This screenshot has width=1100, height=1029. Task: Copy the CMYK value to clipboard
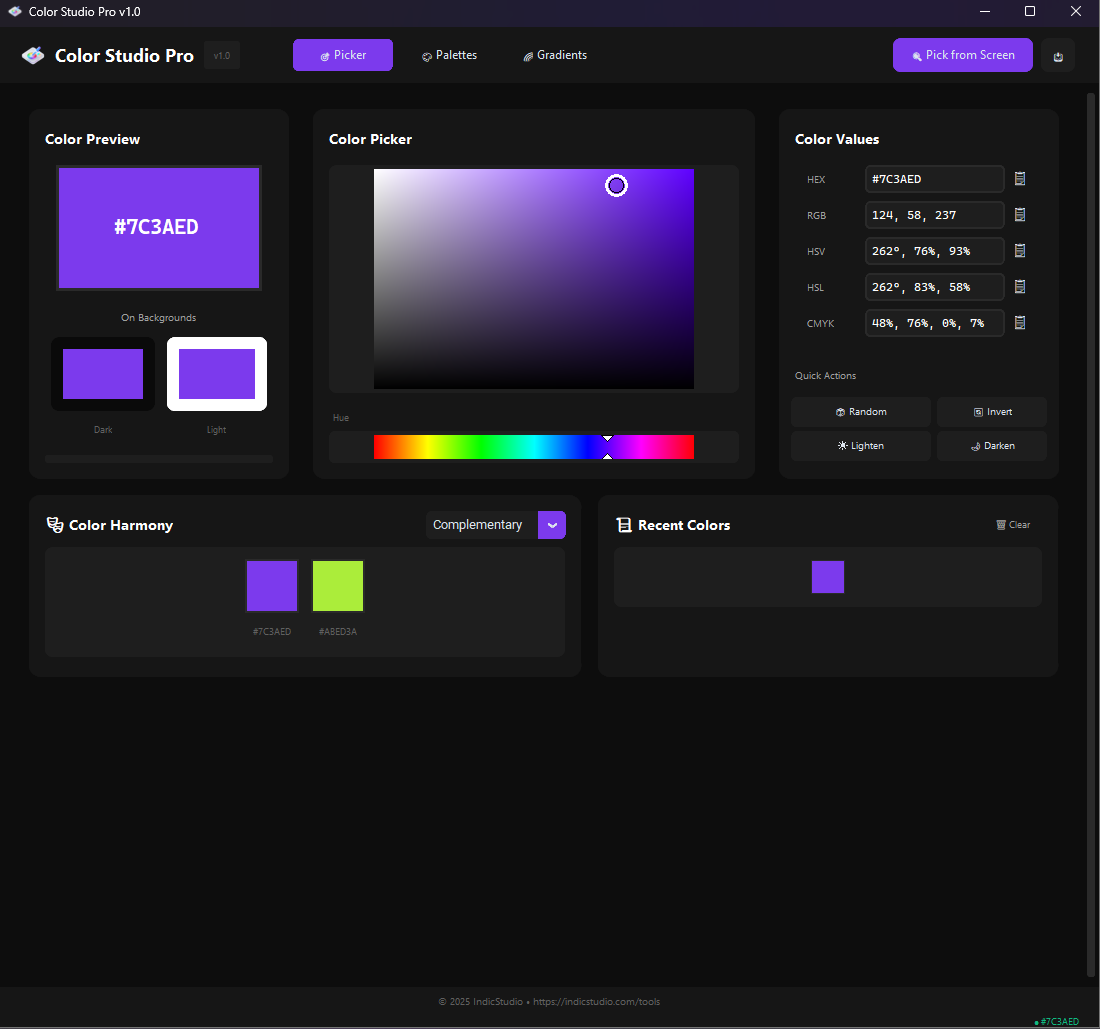[1019, 322]
